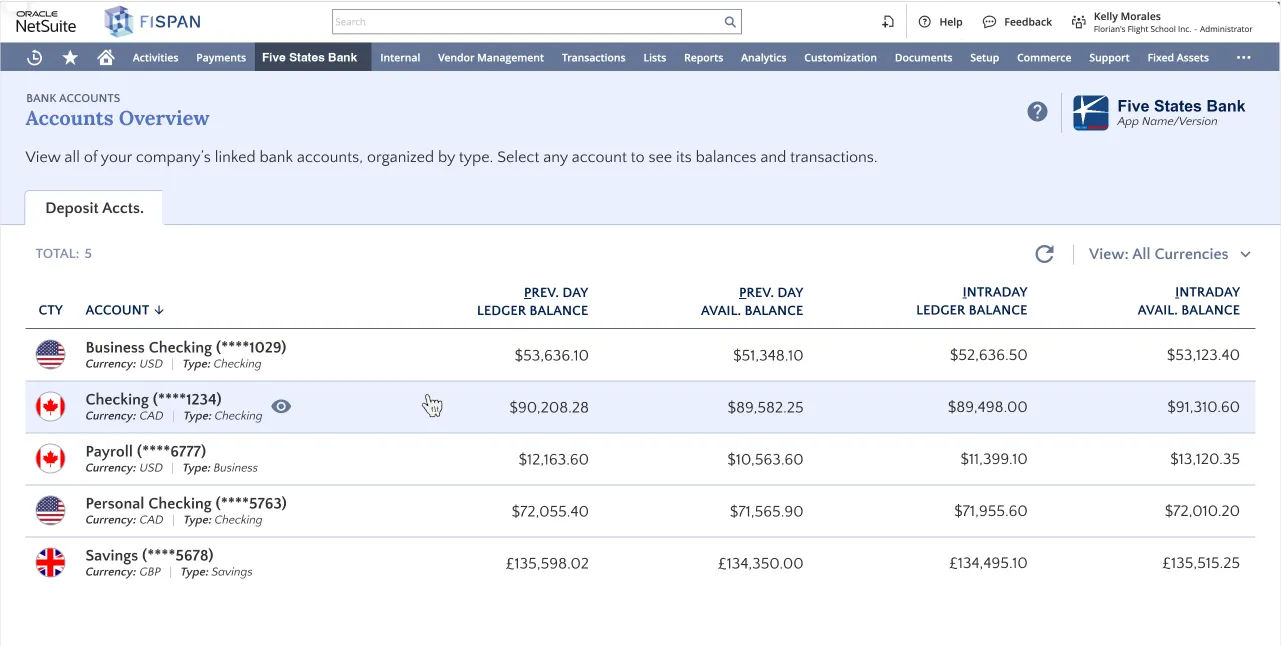
Task: Click the £135,598.02 Savings balance
Action: click(x=547, y=563)
